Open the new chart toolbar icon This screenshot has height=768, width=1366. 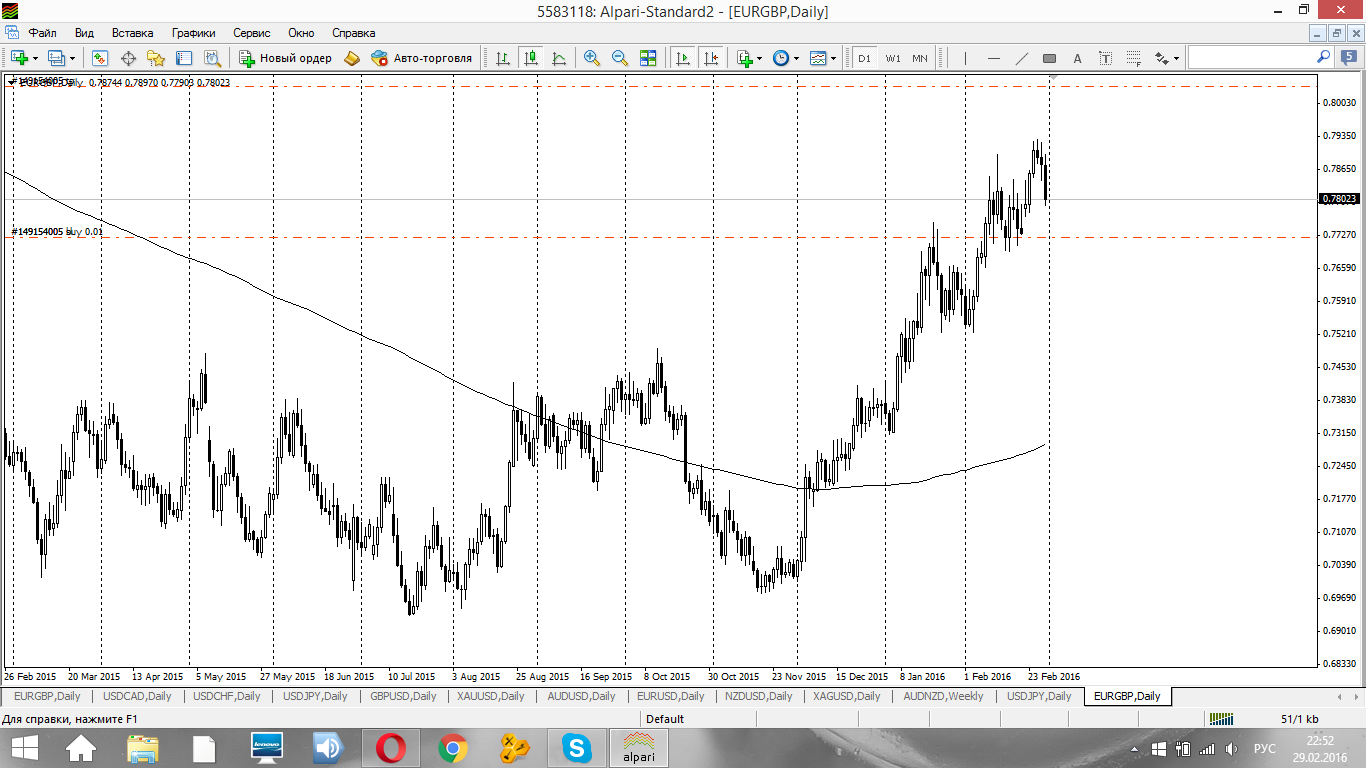point(18,58)
